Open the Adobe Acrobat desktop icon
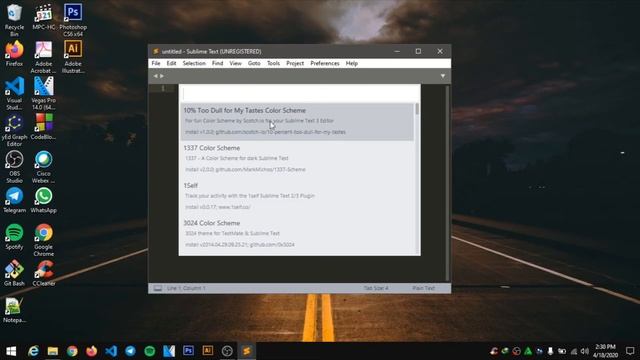Screen dimensions: 640x360 [x=44, y=57]
